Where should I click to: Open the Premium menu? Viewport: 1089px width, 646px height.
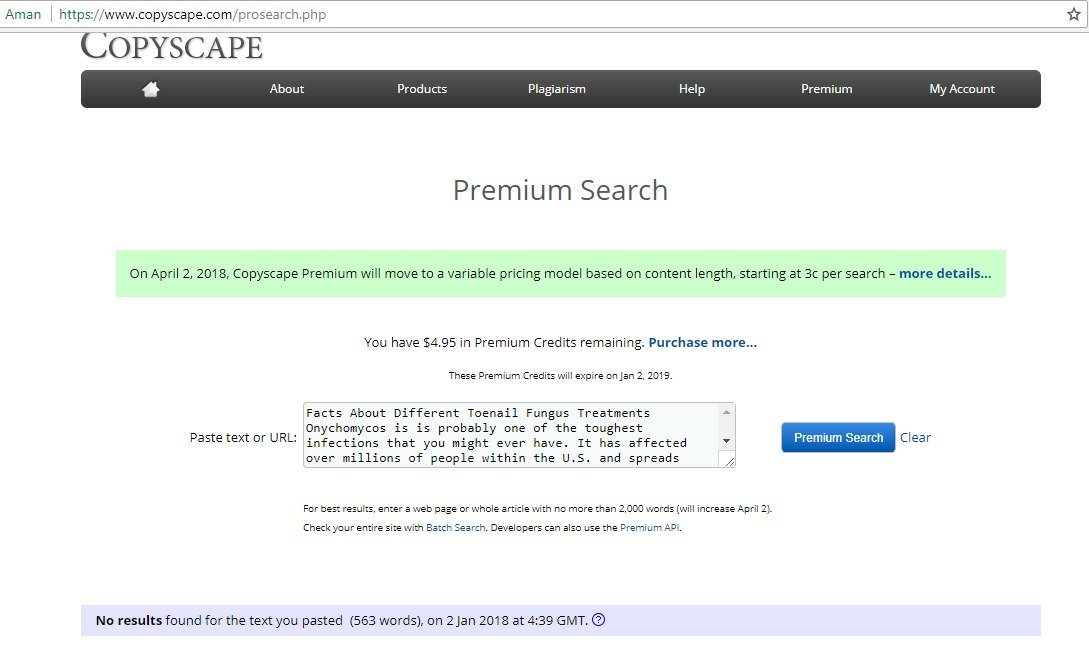click(826, 89)
